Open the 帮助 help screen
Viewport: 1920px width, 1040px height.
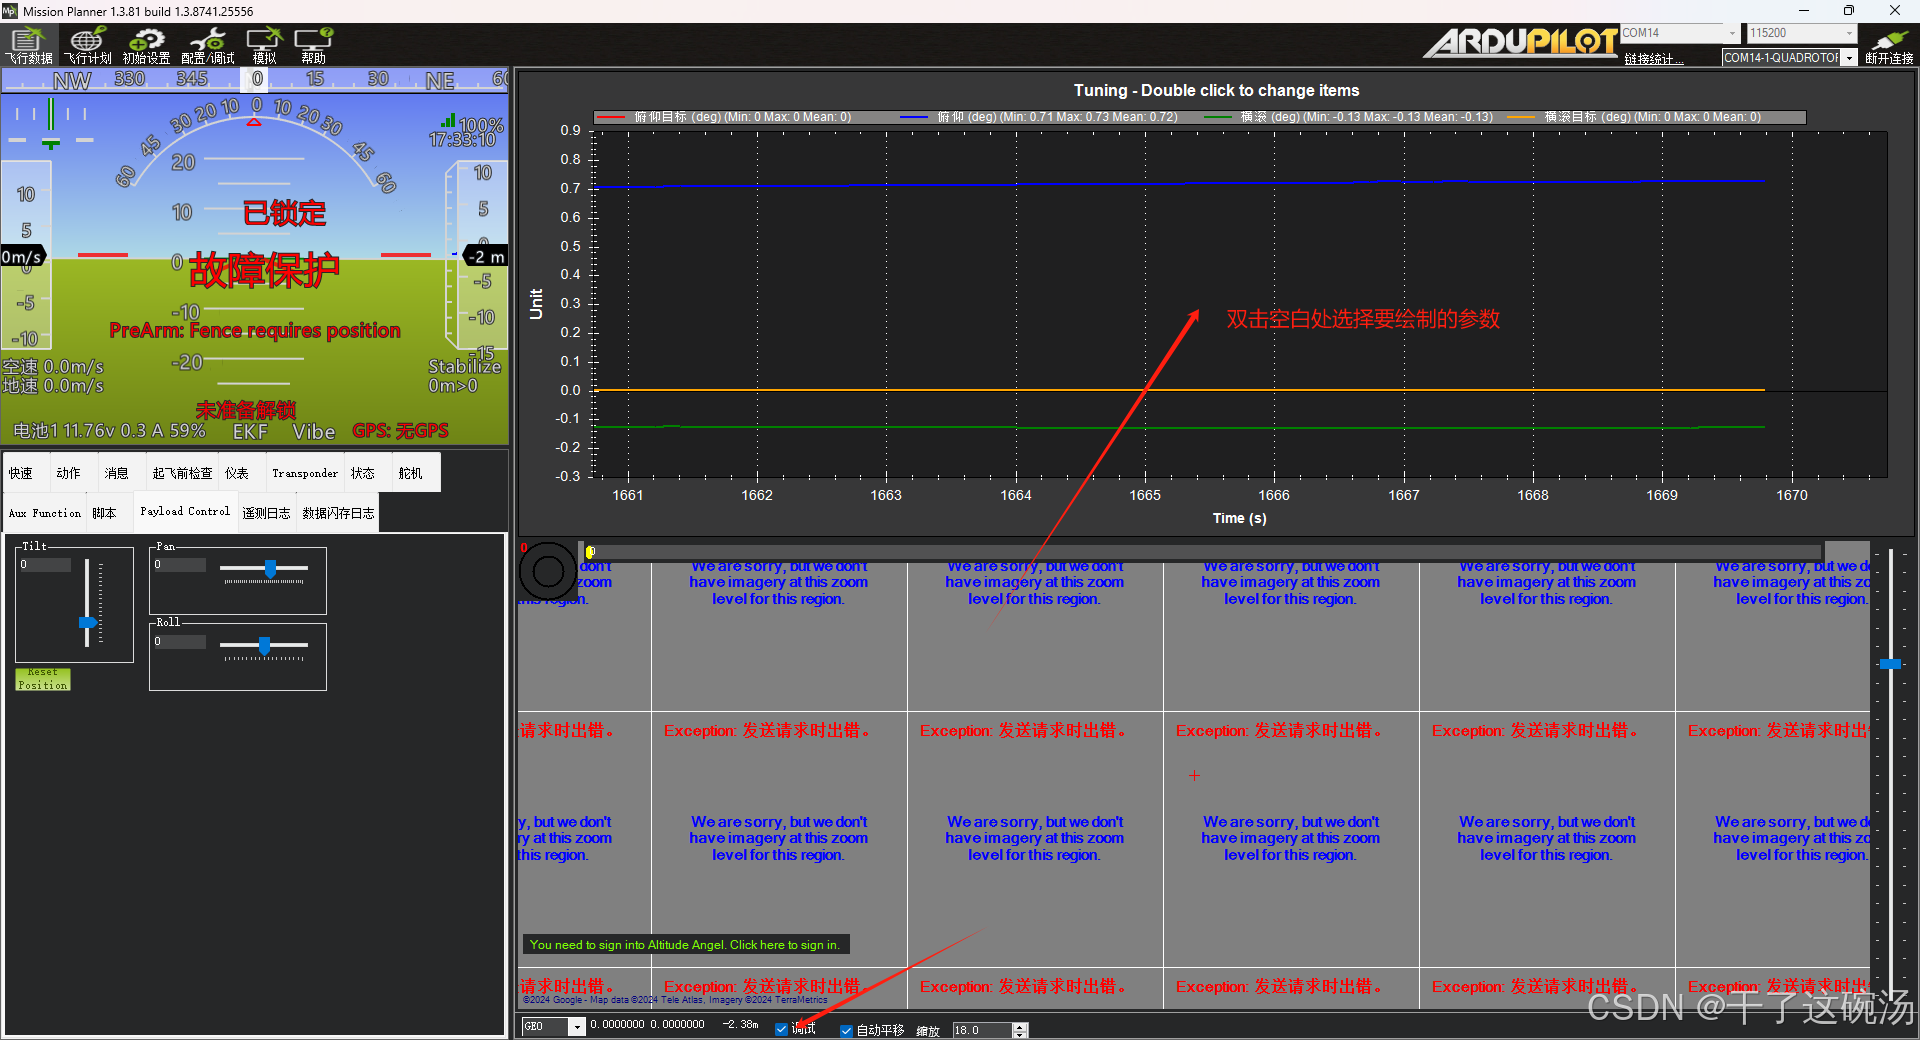point(313,46)
